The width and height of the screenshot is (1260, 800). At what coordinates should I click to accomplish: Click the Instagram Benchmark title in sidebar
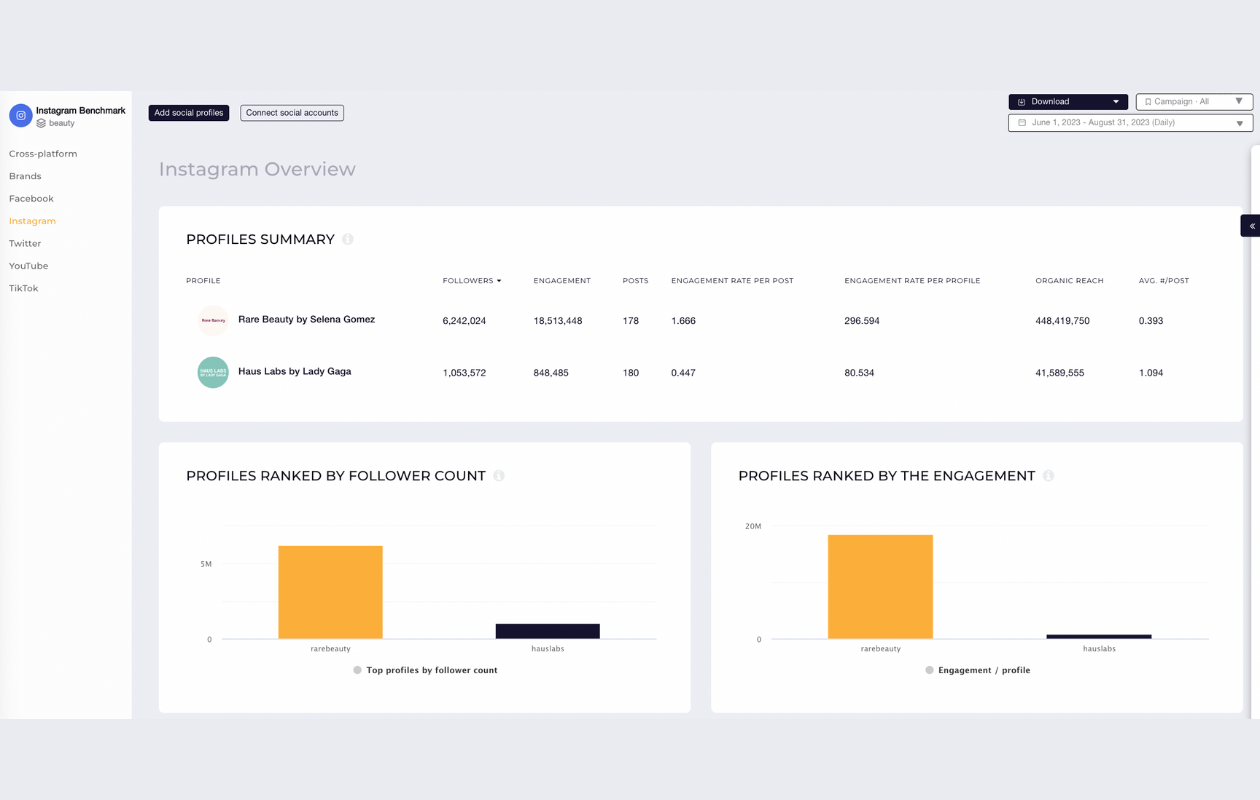[81, 111]
